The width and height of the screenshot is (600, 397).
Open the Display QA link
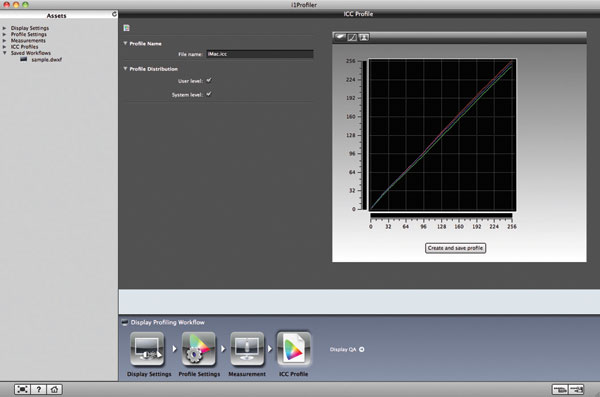coord(347,349)
